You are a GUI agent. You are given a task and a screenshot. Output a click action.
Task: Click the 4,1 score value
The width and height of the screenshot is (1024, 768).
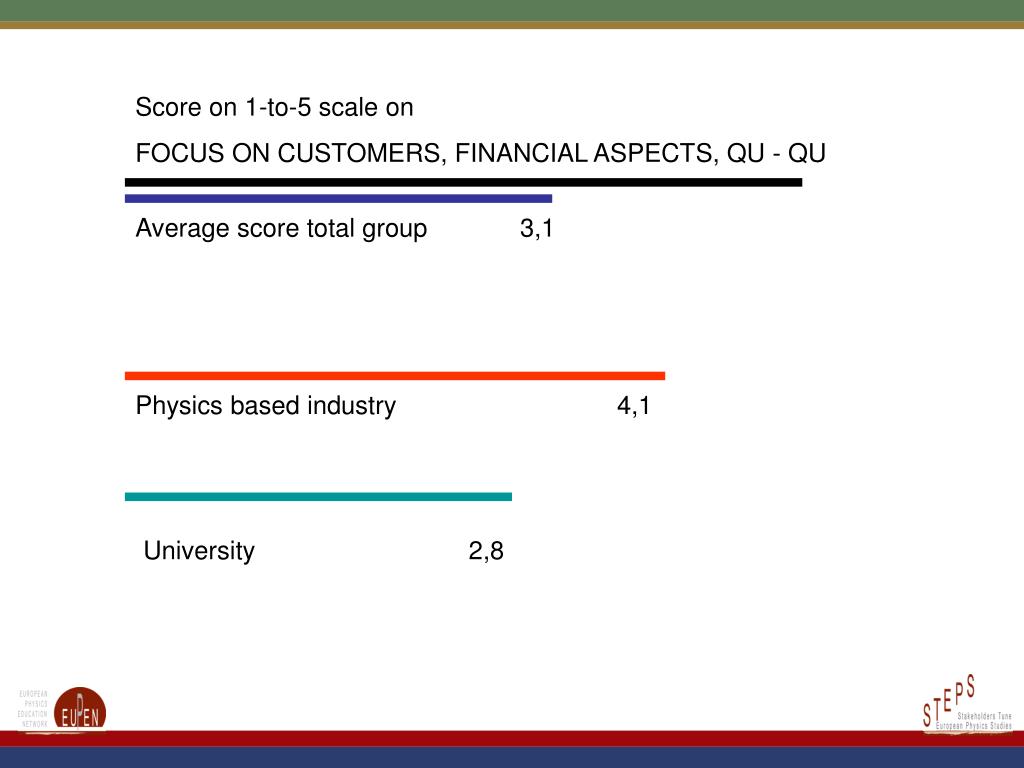[633, 406]
